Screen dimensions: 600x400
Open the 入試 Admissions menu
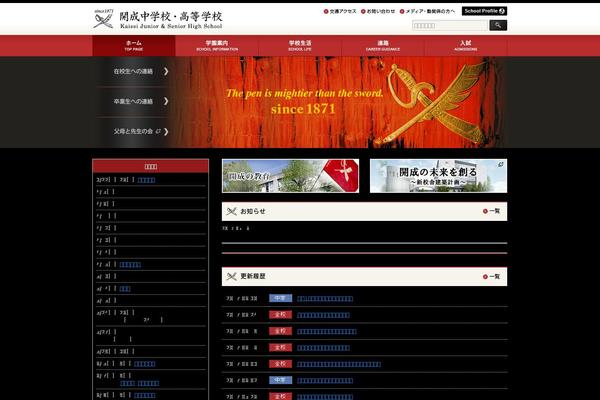(x=466, y=46)
